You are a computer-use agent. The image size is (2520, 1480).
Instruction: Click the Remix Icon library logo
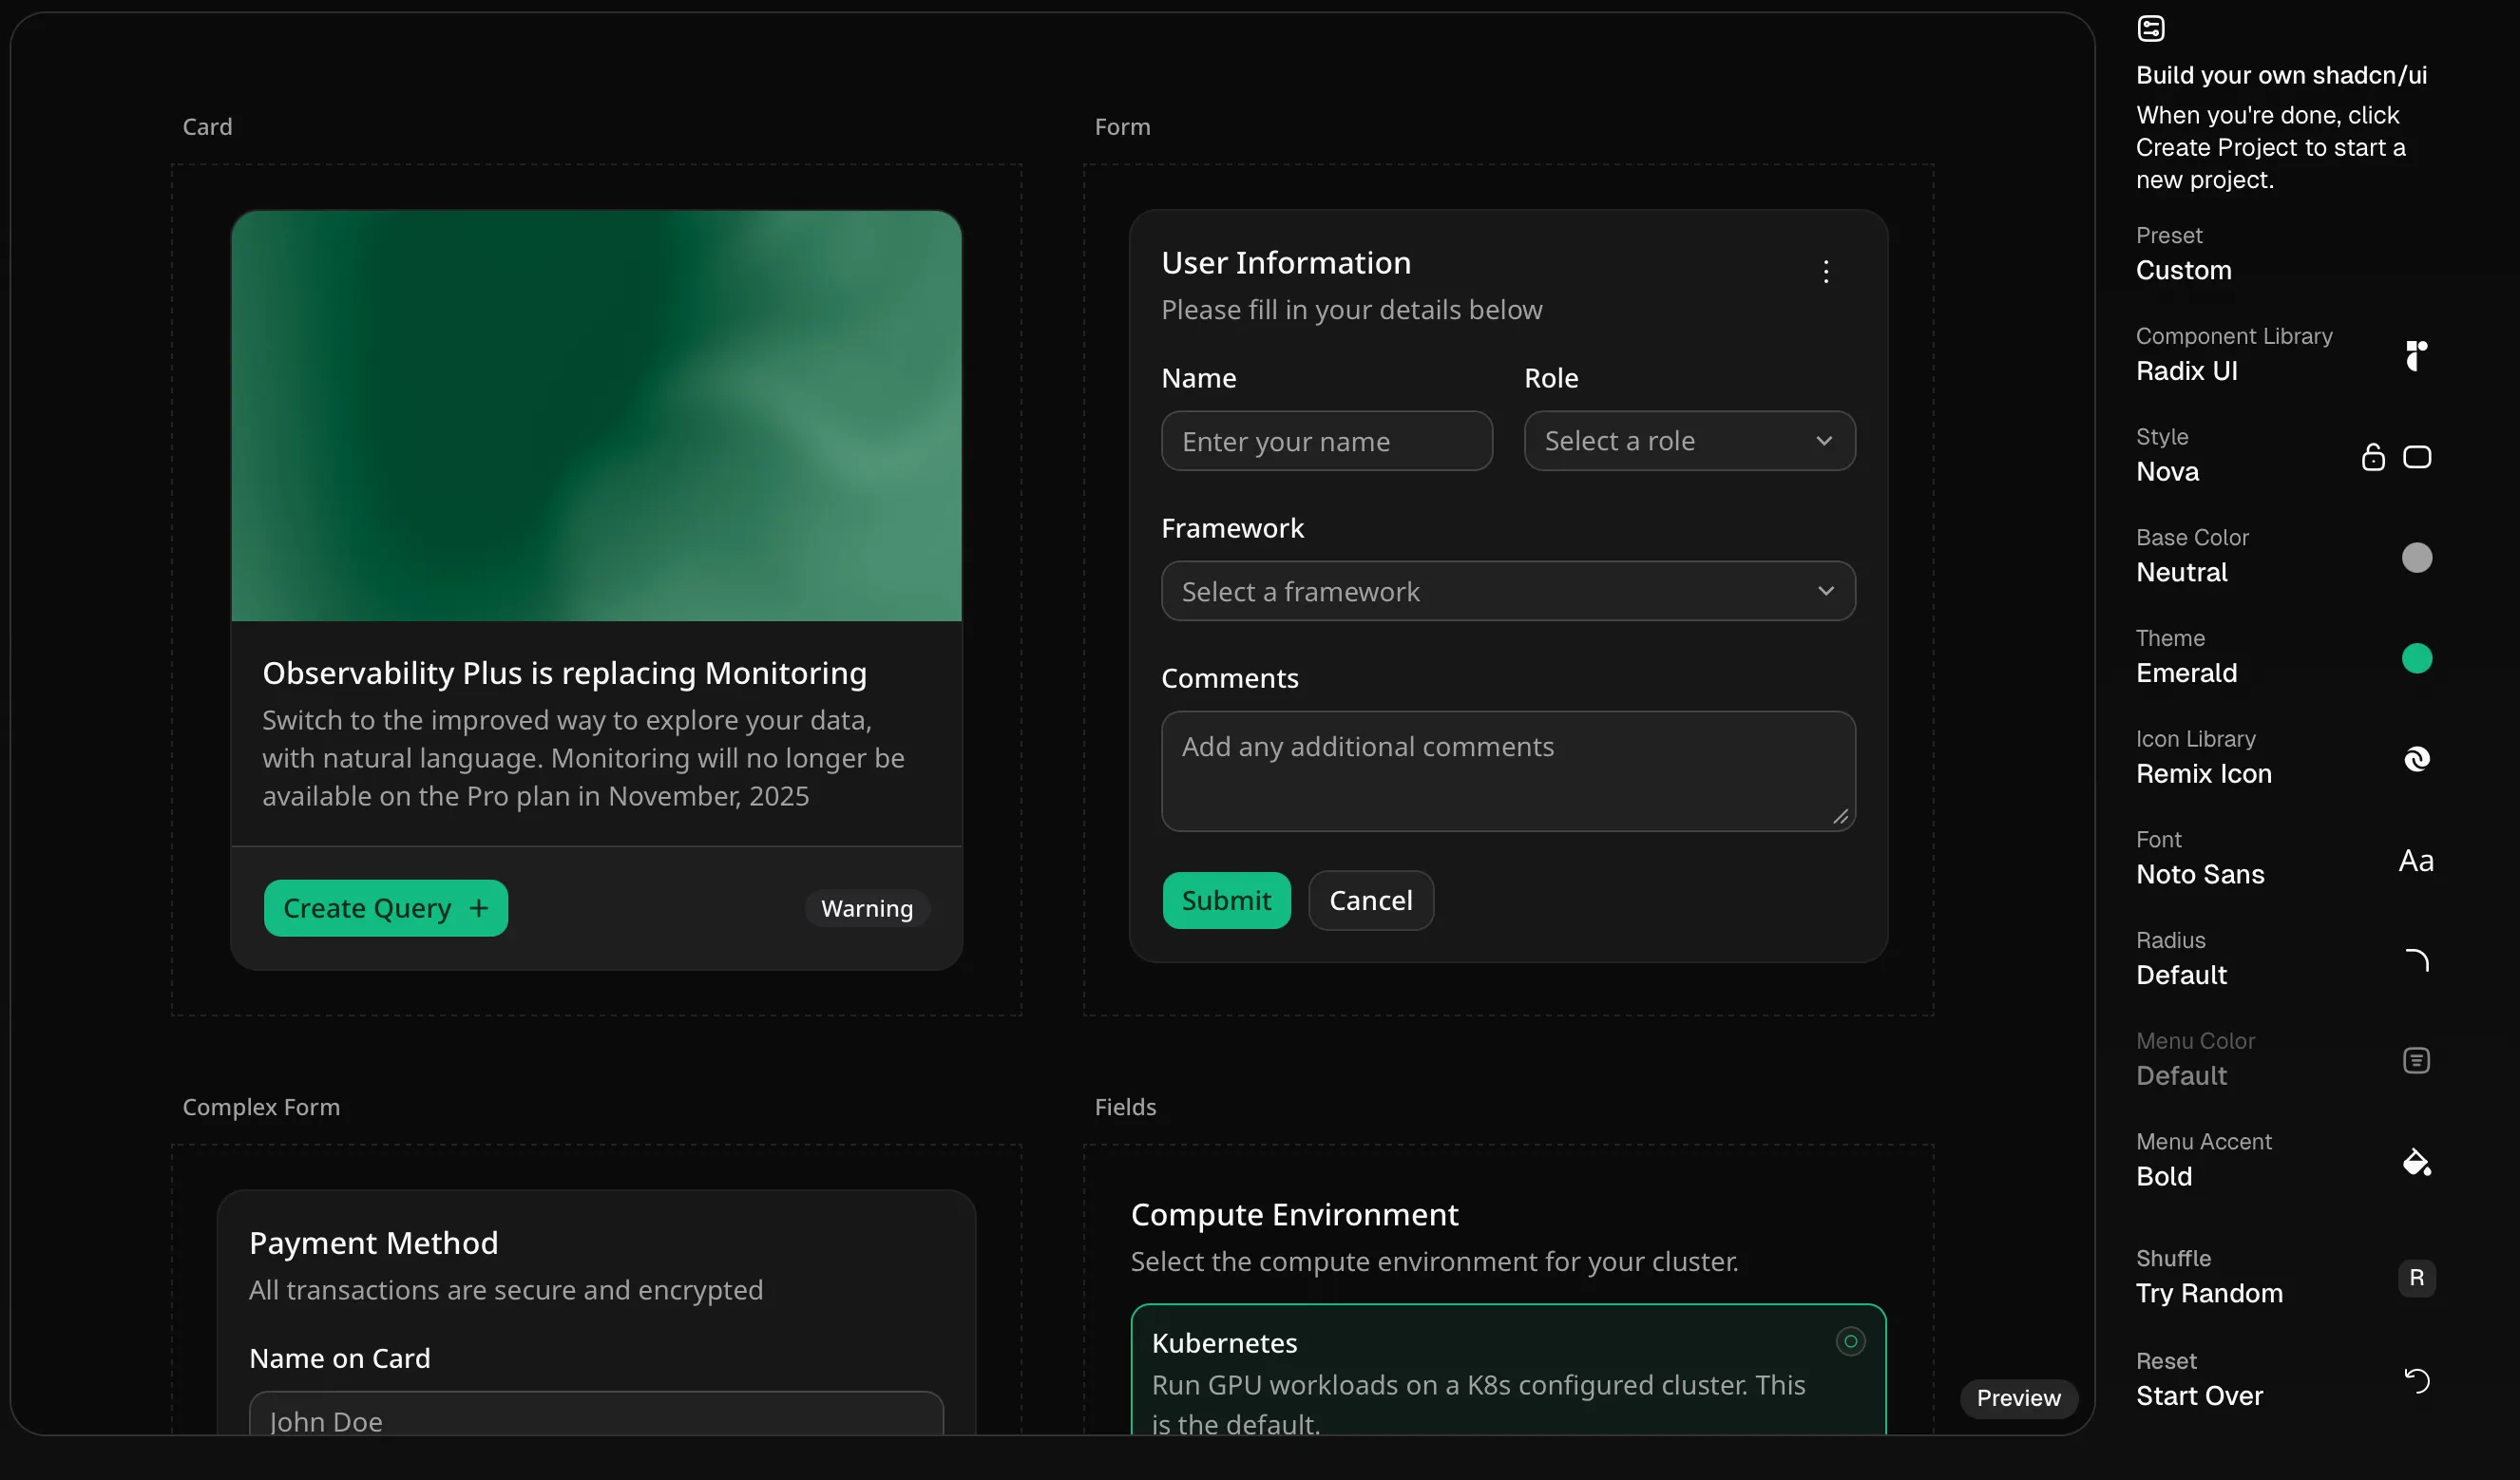[2417, 759]
